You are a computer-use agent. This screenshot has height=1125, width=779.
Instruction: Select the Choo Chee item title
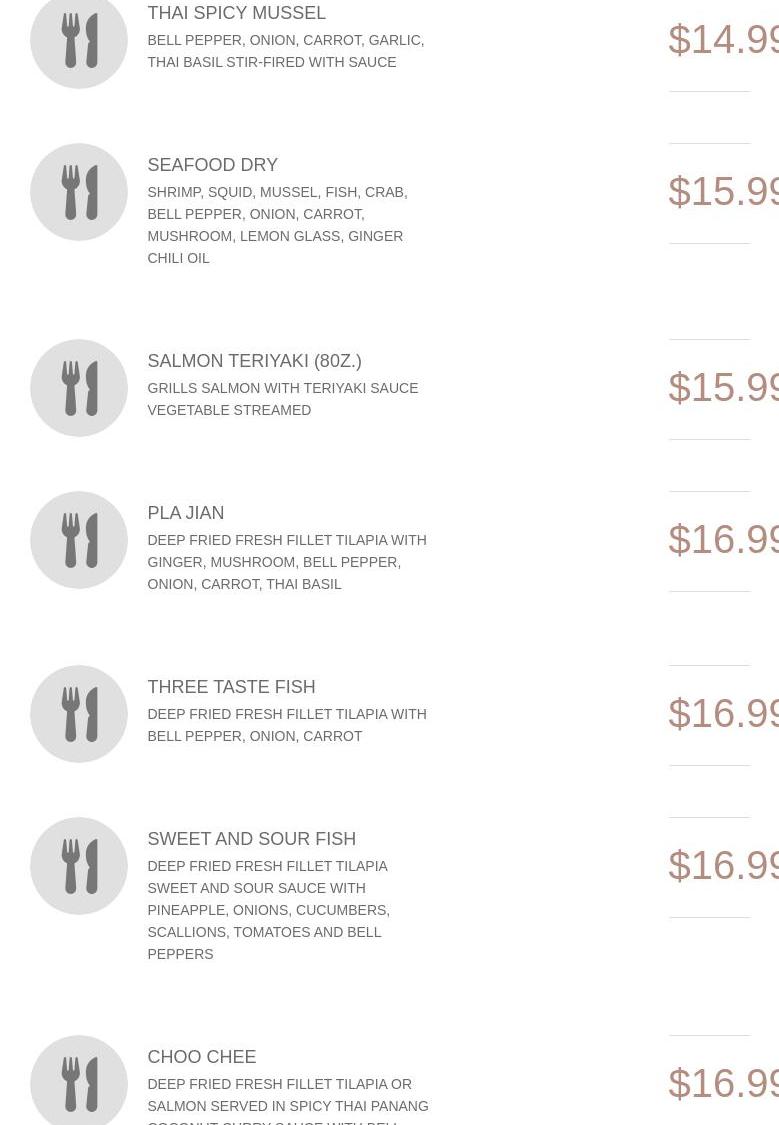click(x=201, y=1057)
